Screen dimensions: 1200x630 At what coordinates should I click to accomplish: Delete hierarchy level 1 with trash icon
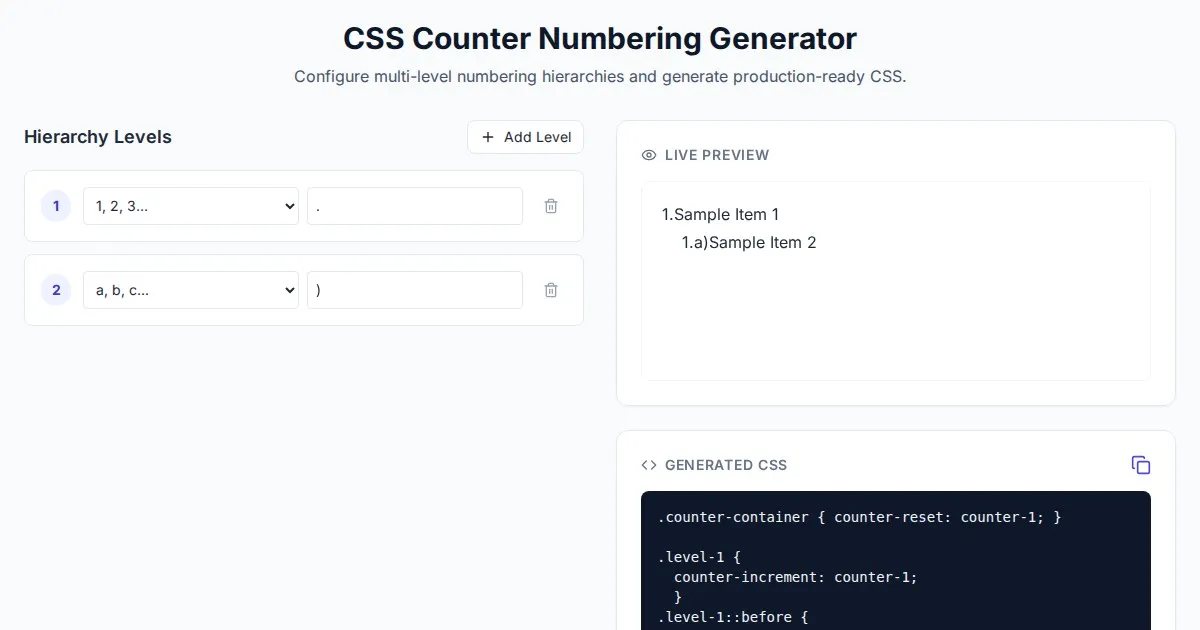click(x=551, y=206)
